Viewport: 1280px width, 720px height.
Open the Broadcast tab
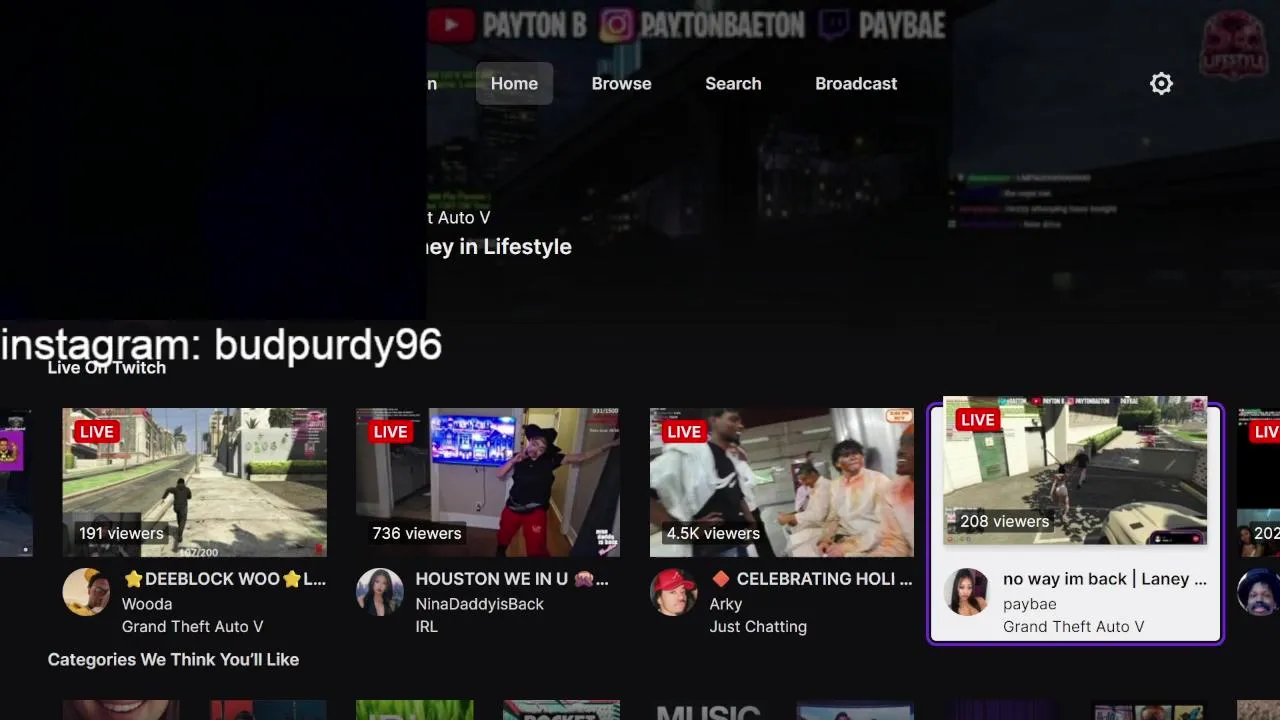pos(856,84)
